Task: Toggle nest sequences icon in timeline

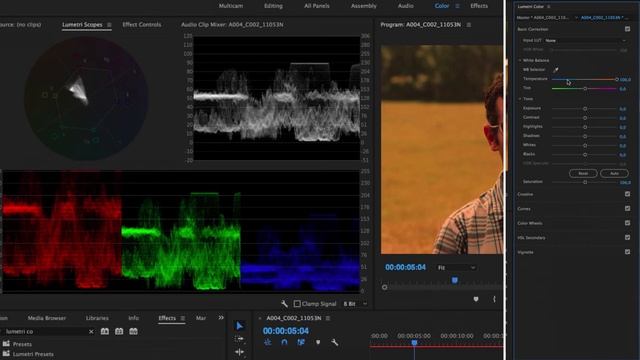Action: (268, 342)
